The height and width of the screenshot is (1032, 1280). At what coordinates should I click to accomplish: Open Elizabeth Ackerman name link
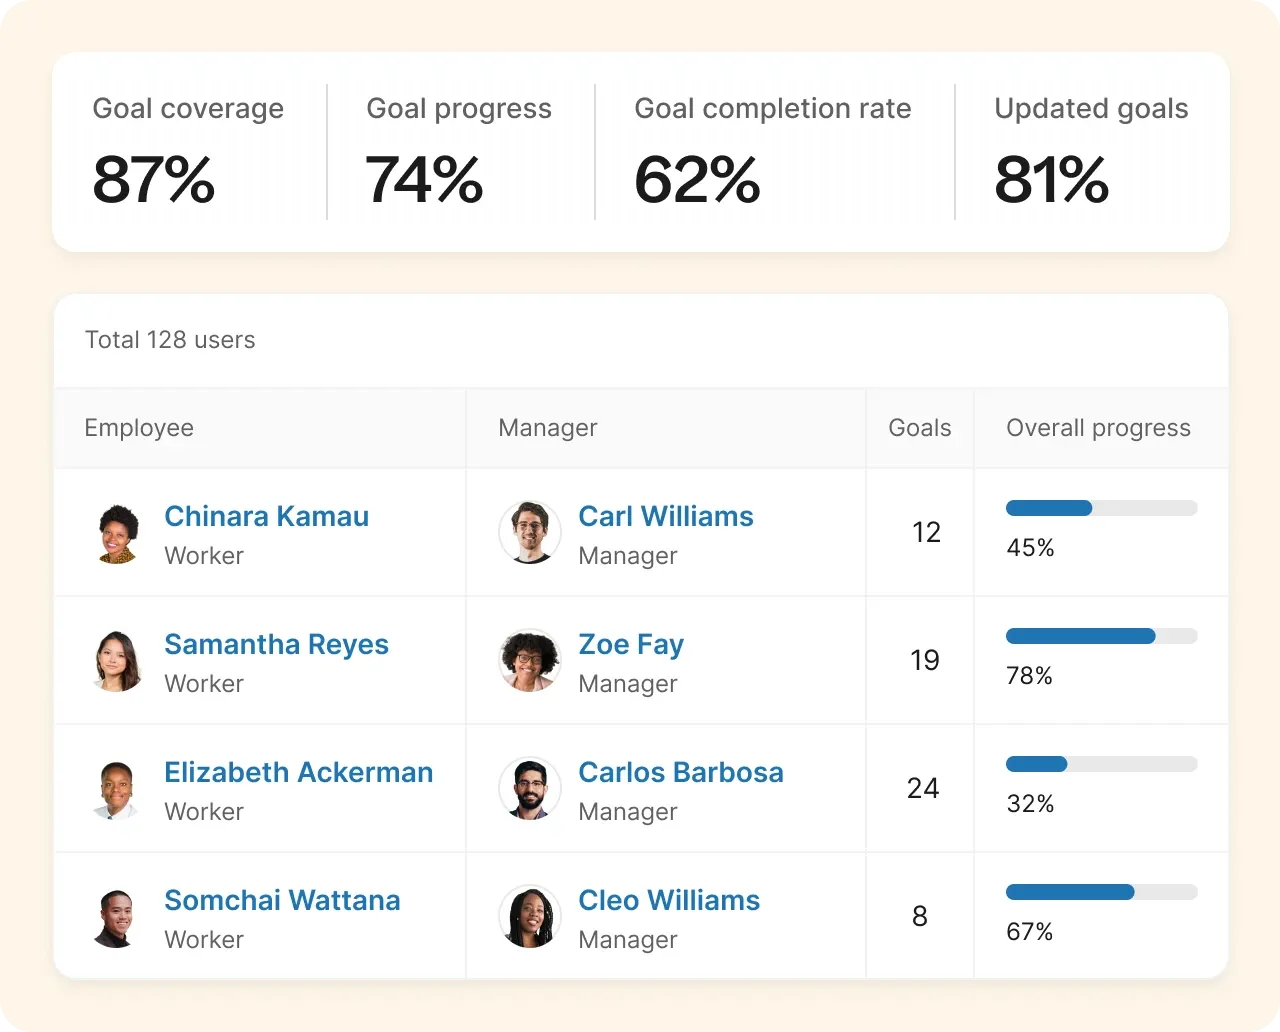[298, 772]
